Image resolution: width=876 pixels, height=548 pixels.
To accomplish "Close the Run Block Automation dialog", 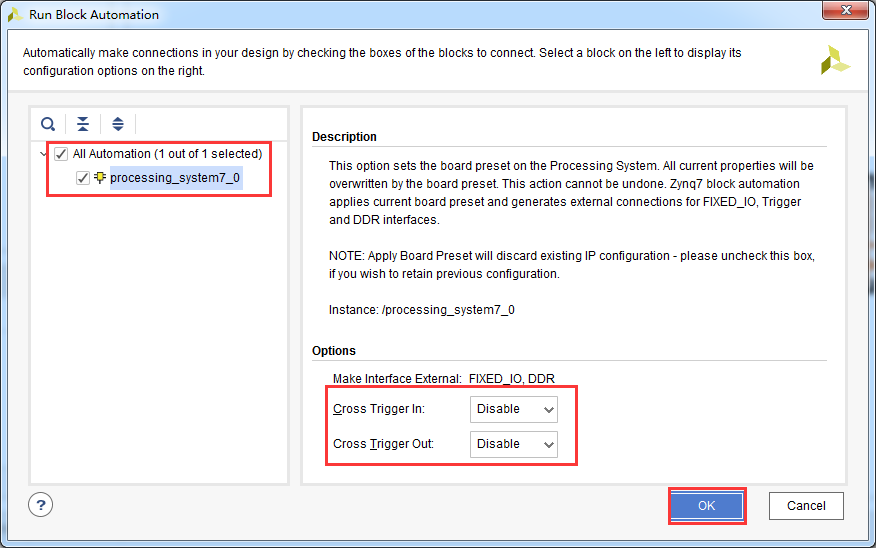I will [x=845, y=10].
